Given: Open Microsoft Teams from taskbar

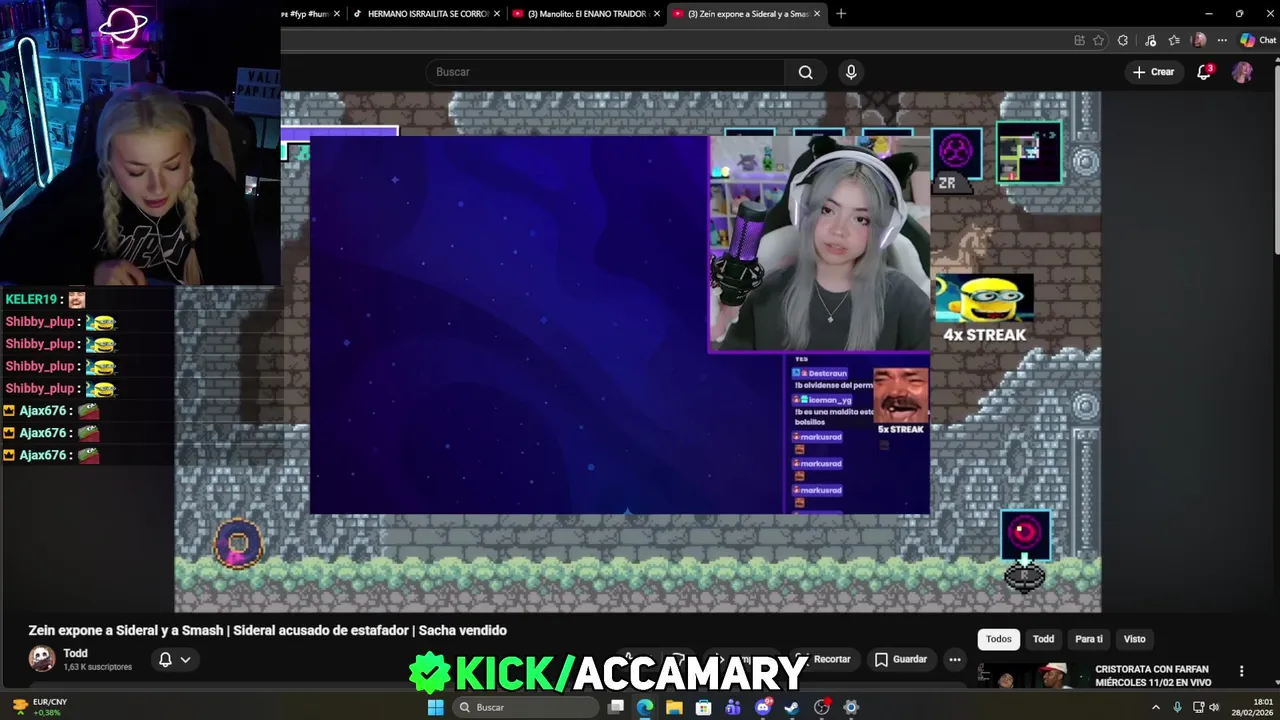Looking at the screenshot, I should tap(733, 707).
